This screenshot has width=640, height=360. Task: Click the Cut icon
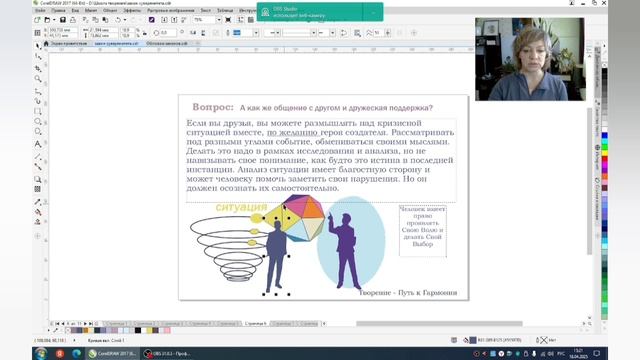click(x=85, y=20)
